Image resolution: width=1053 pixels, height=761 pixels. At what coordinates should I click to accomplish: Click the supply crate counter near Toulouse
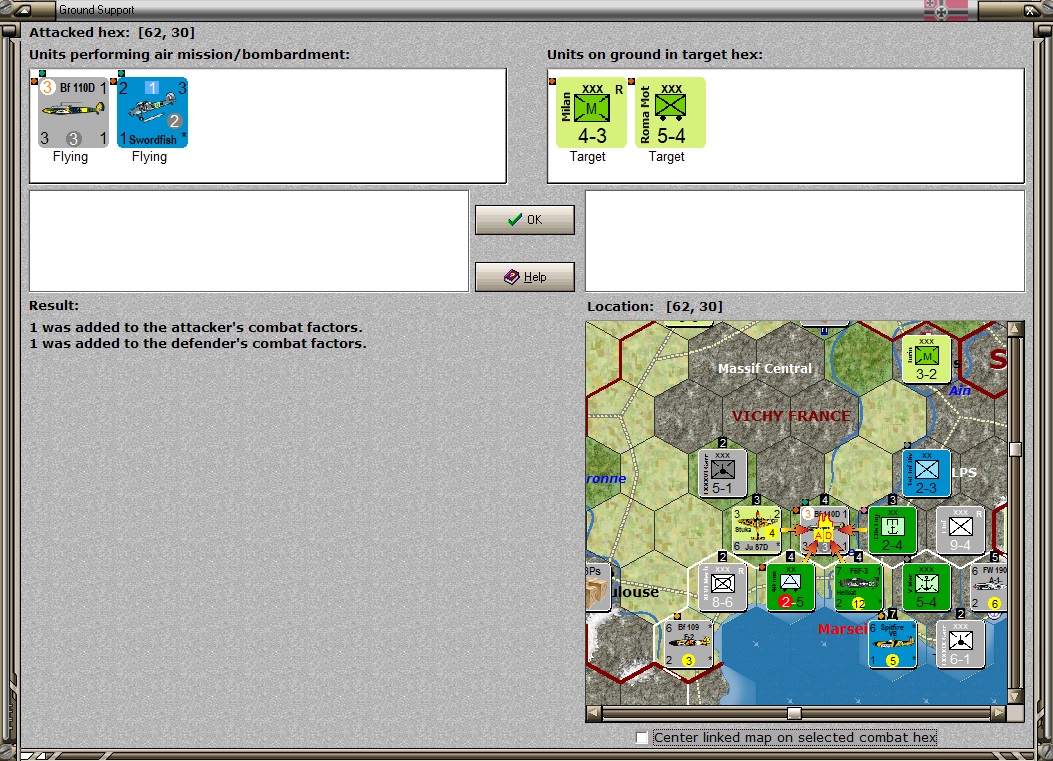(x=598, y=588)
